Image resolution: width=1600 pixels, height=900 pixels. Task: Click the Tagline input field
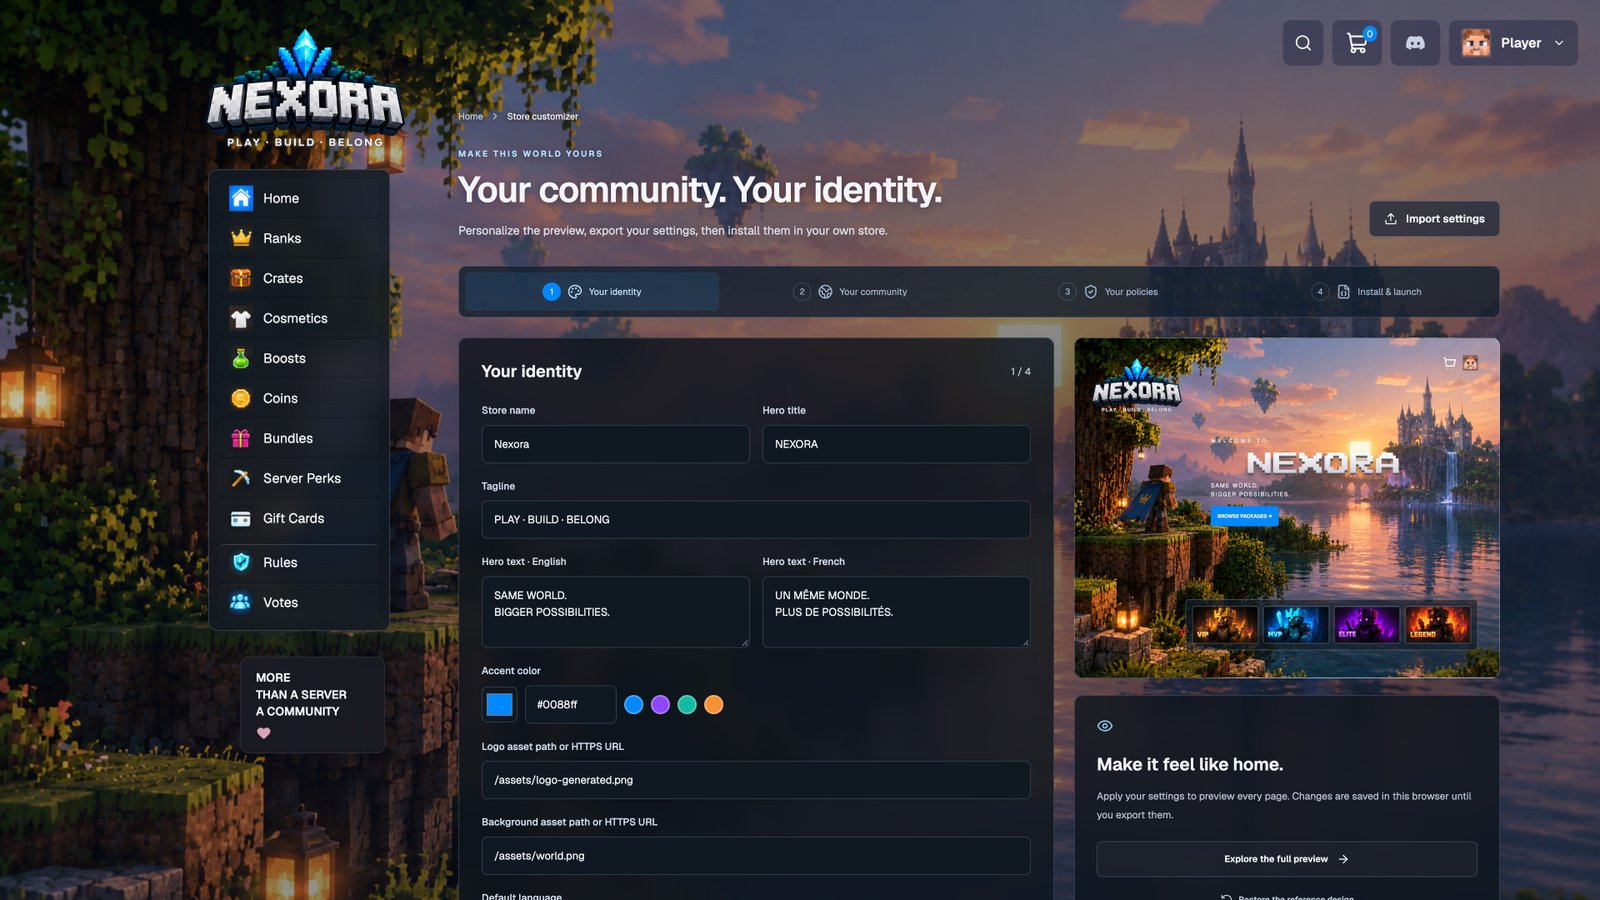point(756,520)
